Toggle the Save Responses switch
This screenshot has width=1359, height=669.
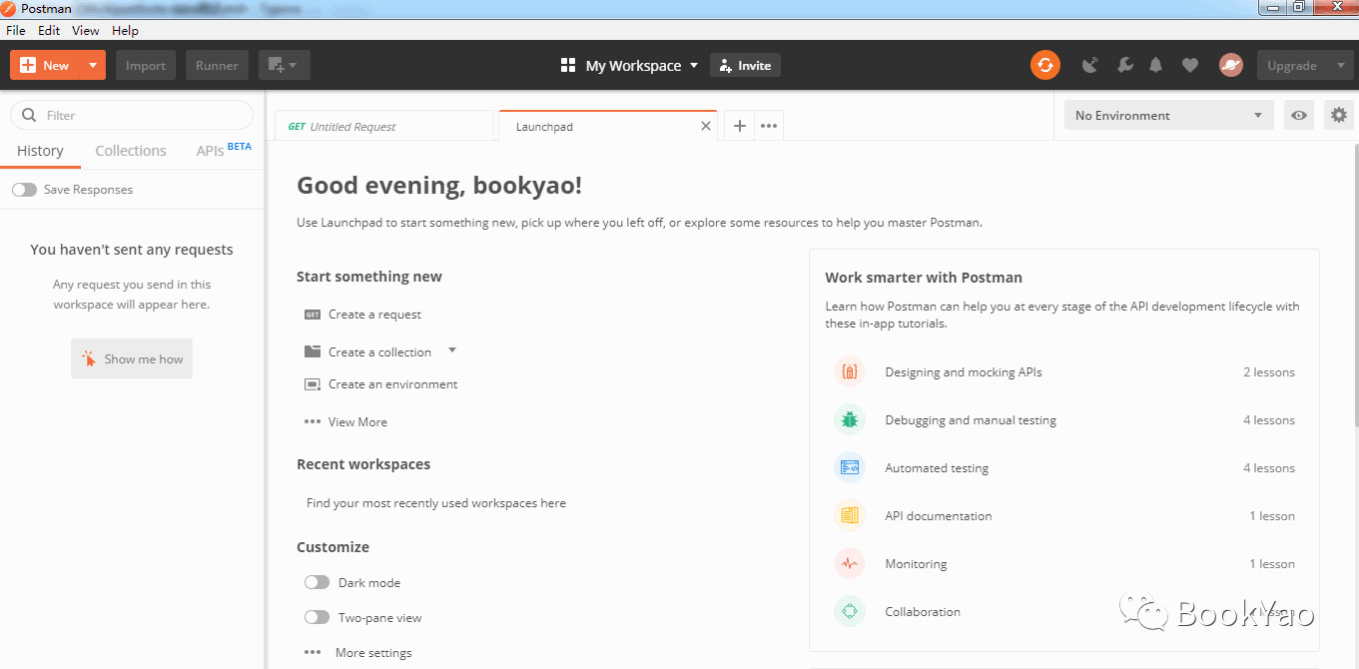point(24,189)
